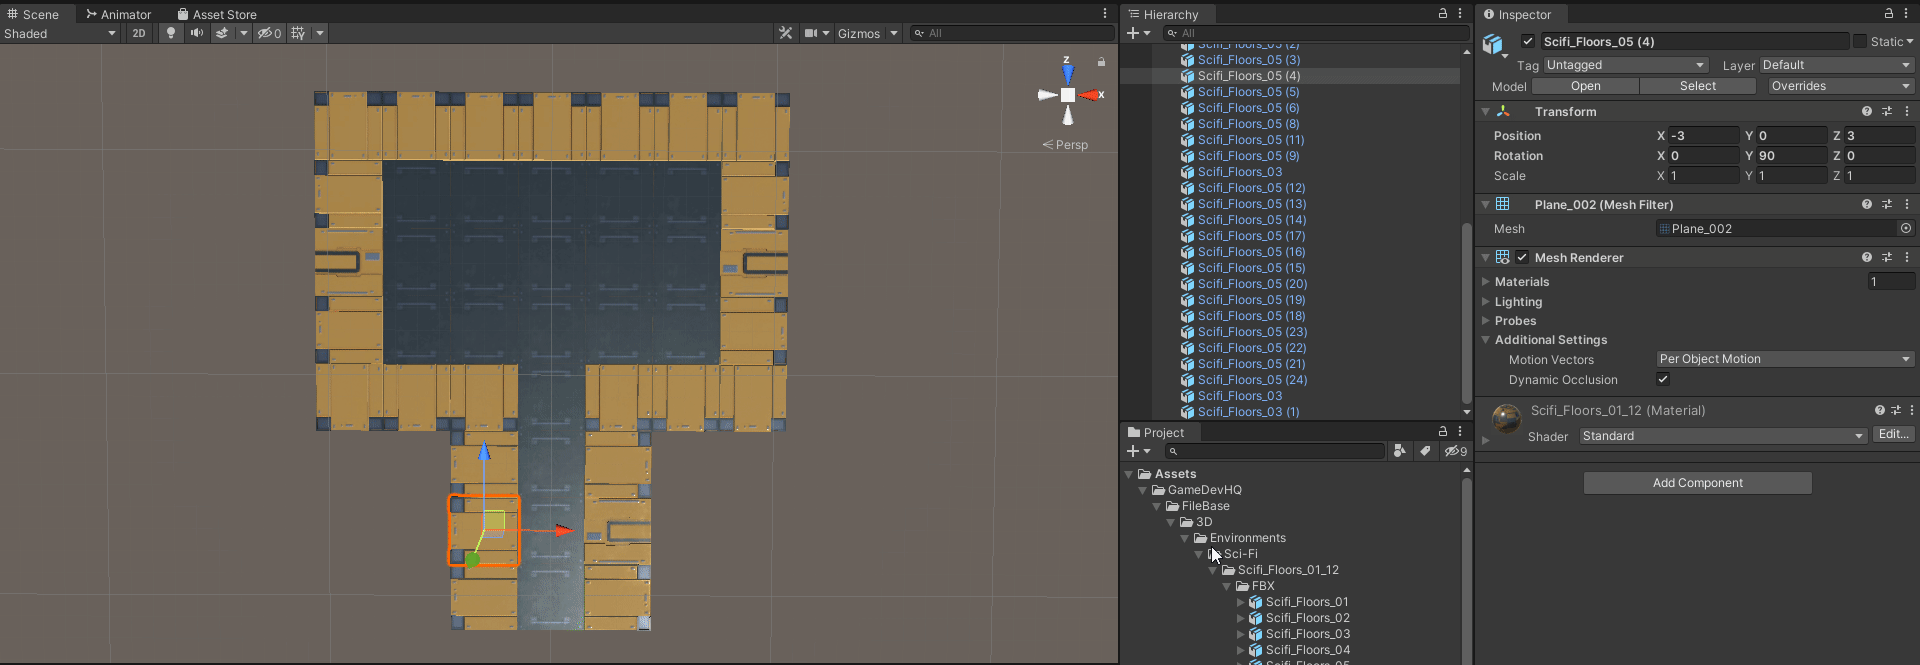Open Transform component help icon
Image resolution: width=1920 pixels, height=665 pixels.
click(1866, 112)
